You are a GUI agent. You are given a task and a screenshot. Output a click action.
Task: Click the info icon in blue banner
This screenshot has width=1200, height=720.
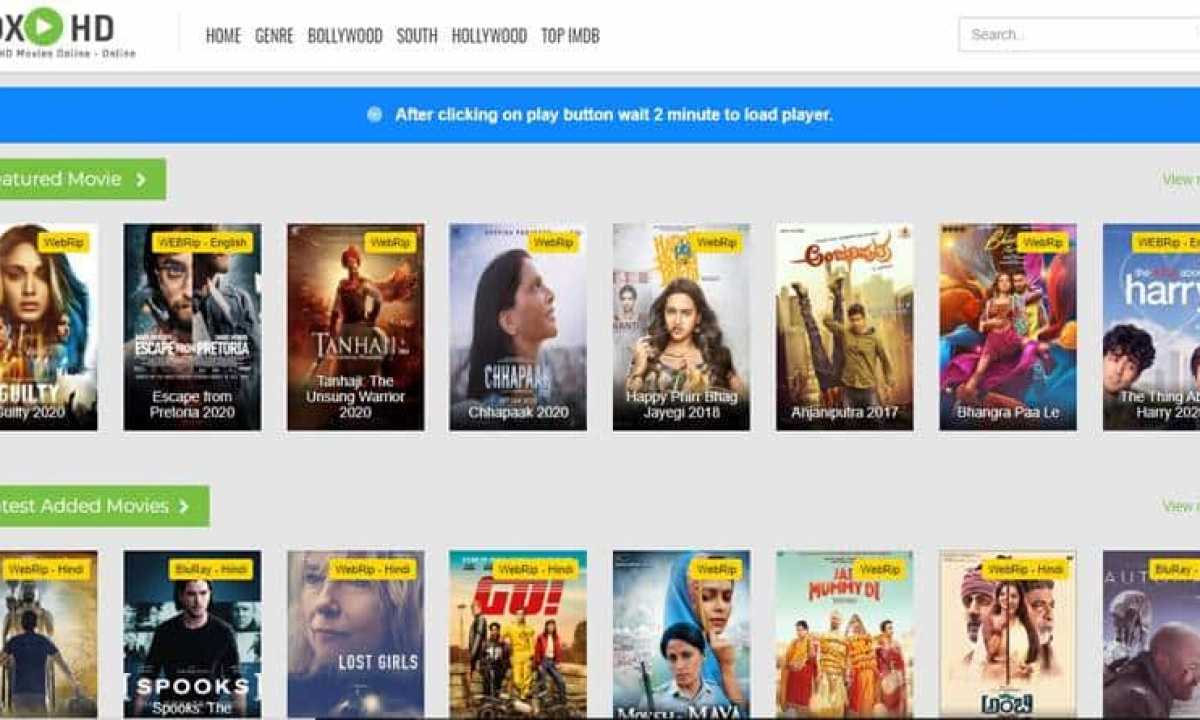[375, 115]
